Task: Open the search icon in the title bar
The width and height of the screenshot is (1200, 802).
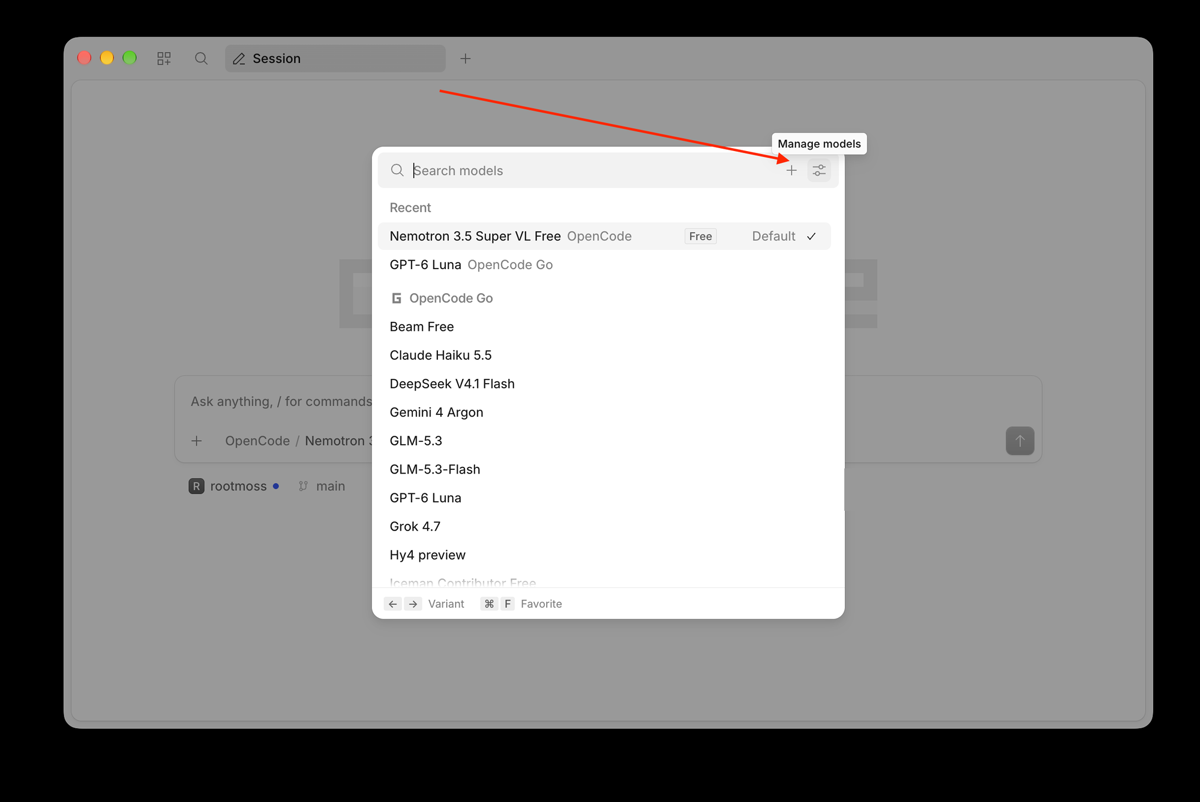Action: click(201, 59)
